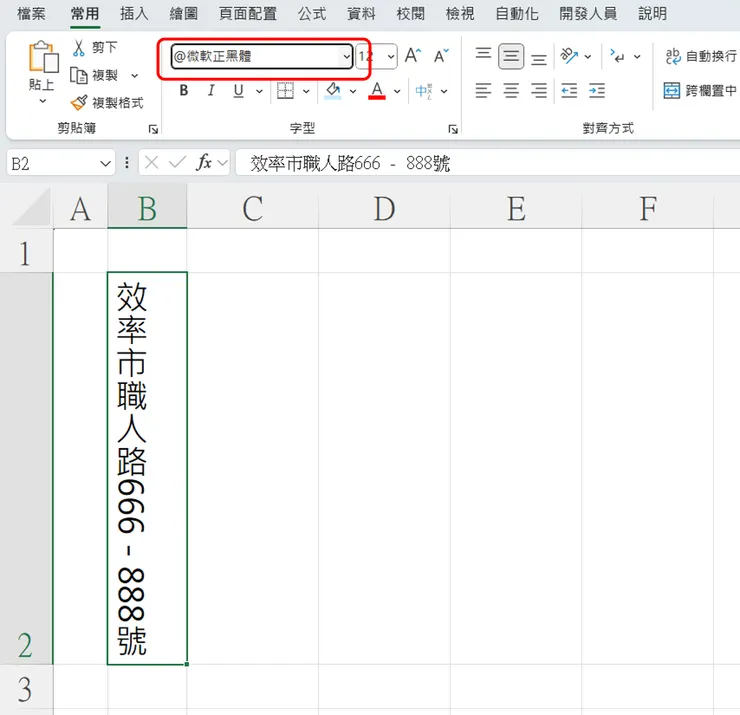Switch to the 頁面配置 tab
The height and width of the screenshot is (715, 740).
pyautogui.click(x=248, y=14)
